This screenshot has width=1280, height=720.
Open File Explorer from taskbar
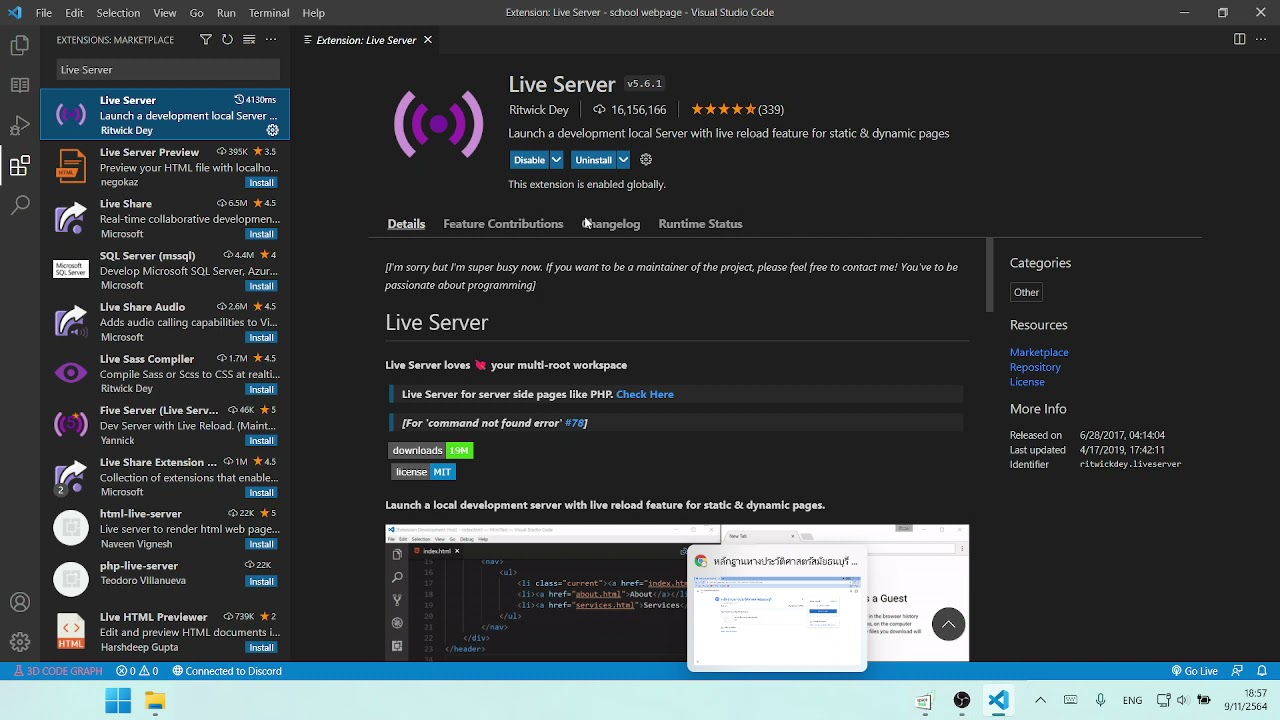click(155, 701)
